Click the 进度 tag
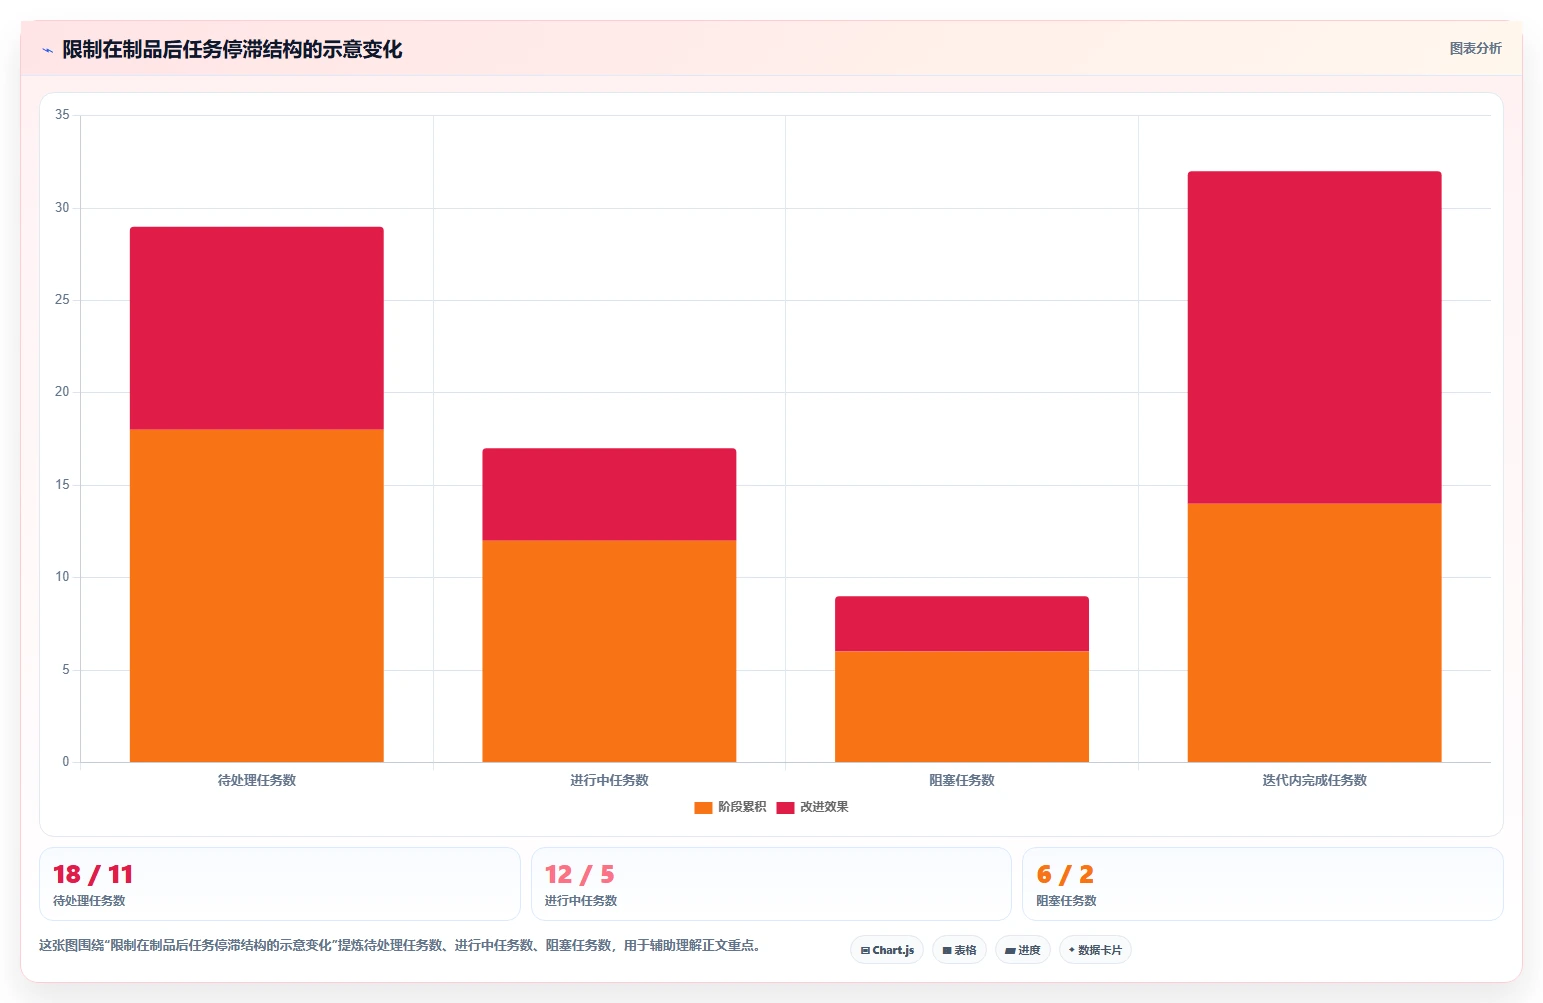The width and height of the screenshot is (1543, 1003). pos(1023,950)
